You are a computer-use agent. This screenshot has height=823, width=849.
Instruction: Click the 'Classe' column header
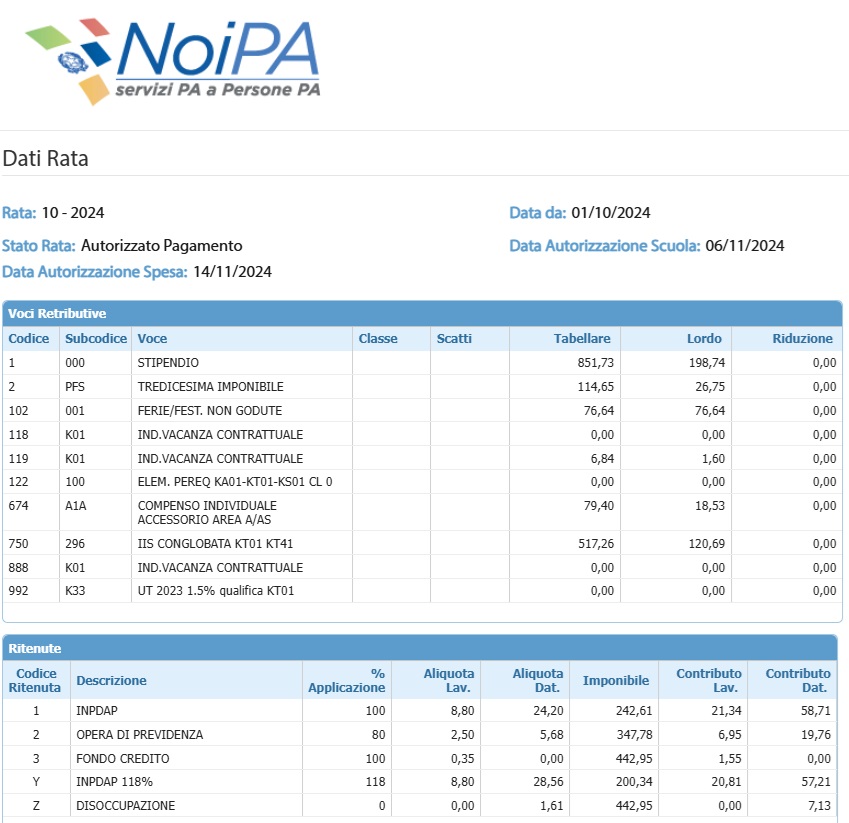point(378,338)
